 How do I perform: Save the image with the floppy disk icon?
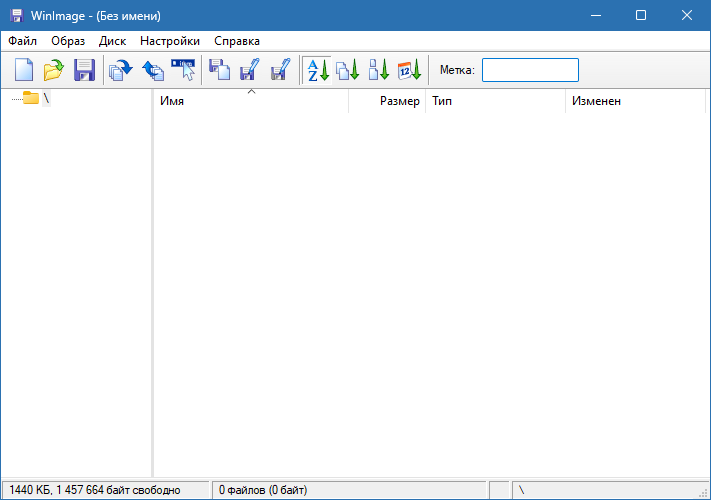pos(84,70)
